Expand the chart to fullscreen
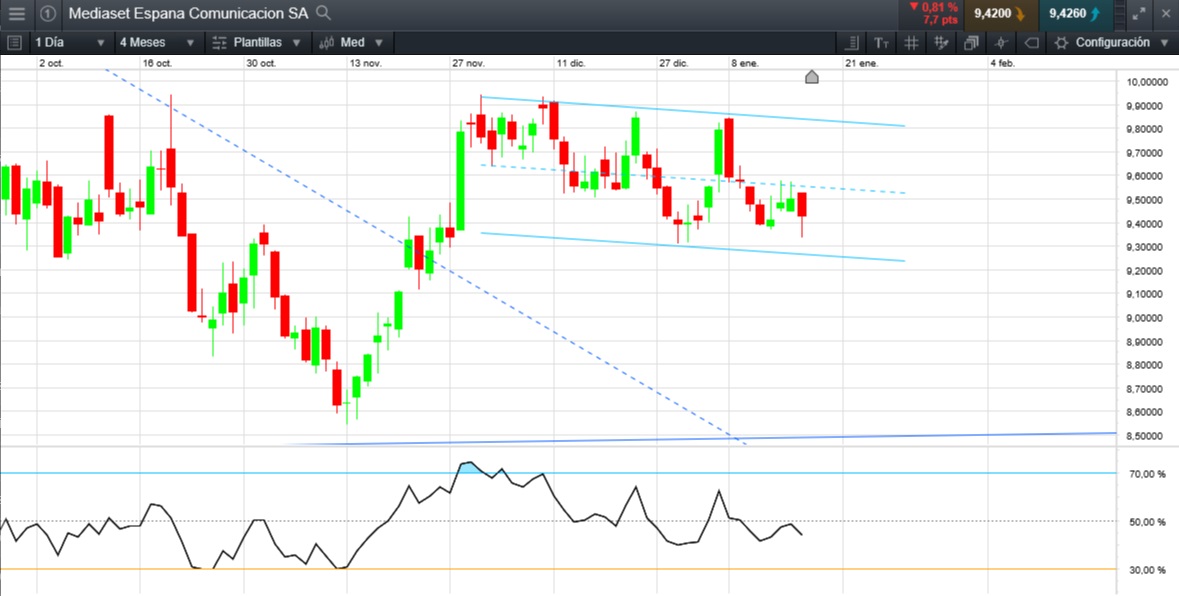The width and height of the screenshot is (1179, 596). coord(1140,14)
